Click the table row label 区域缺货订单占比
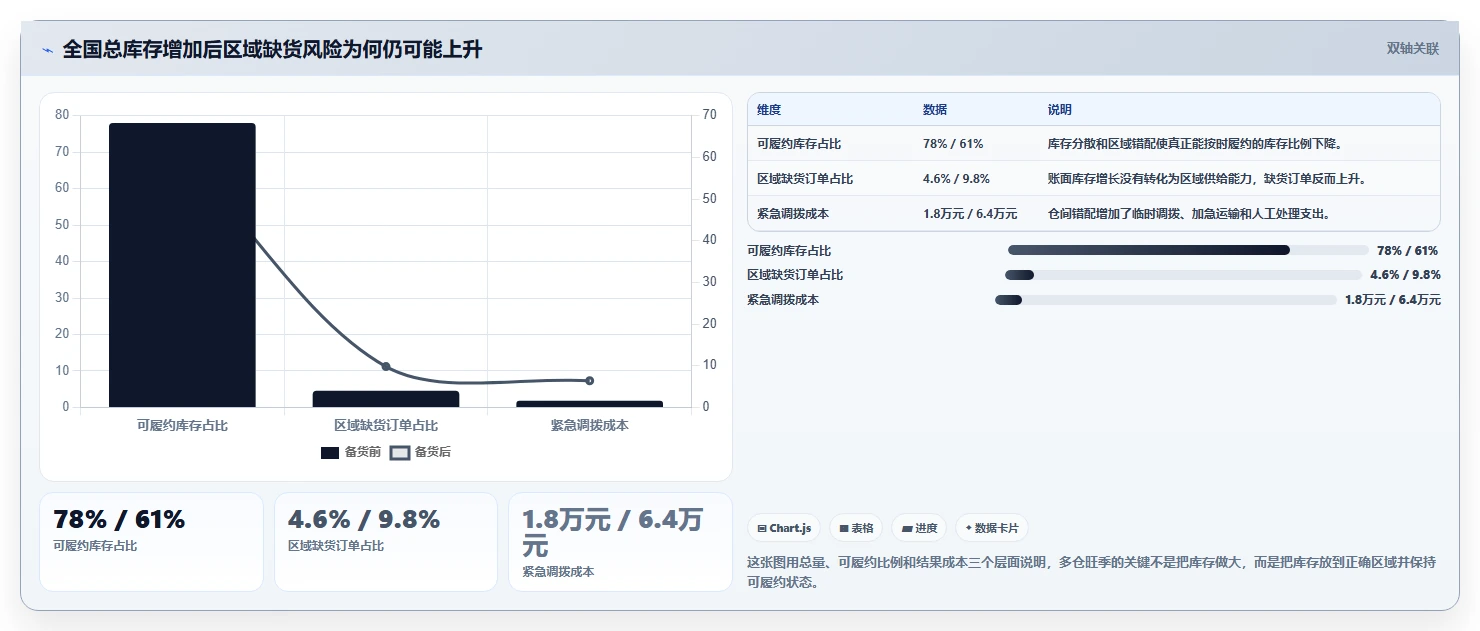 point(805,179)
